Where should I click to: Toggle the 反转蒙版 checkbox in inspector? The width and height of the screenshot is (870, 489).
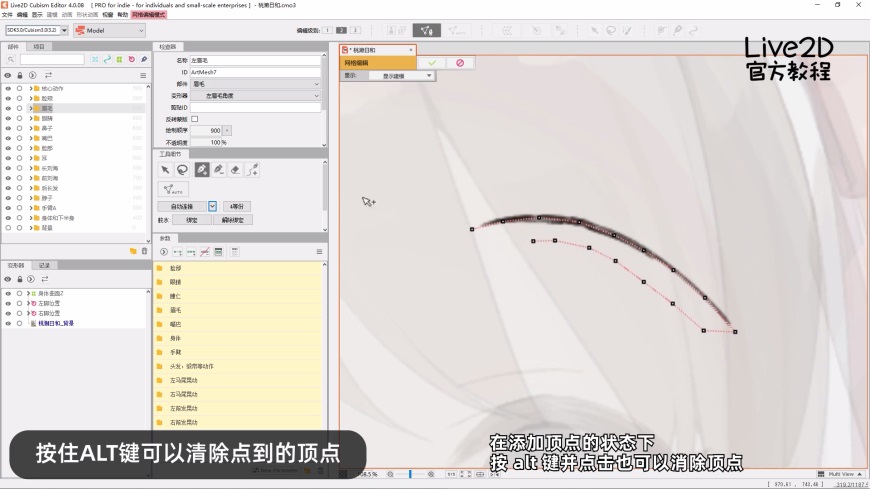pos(195,119)
